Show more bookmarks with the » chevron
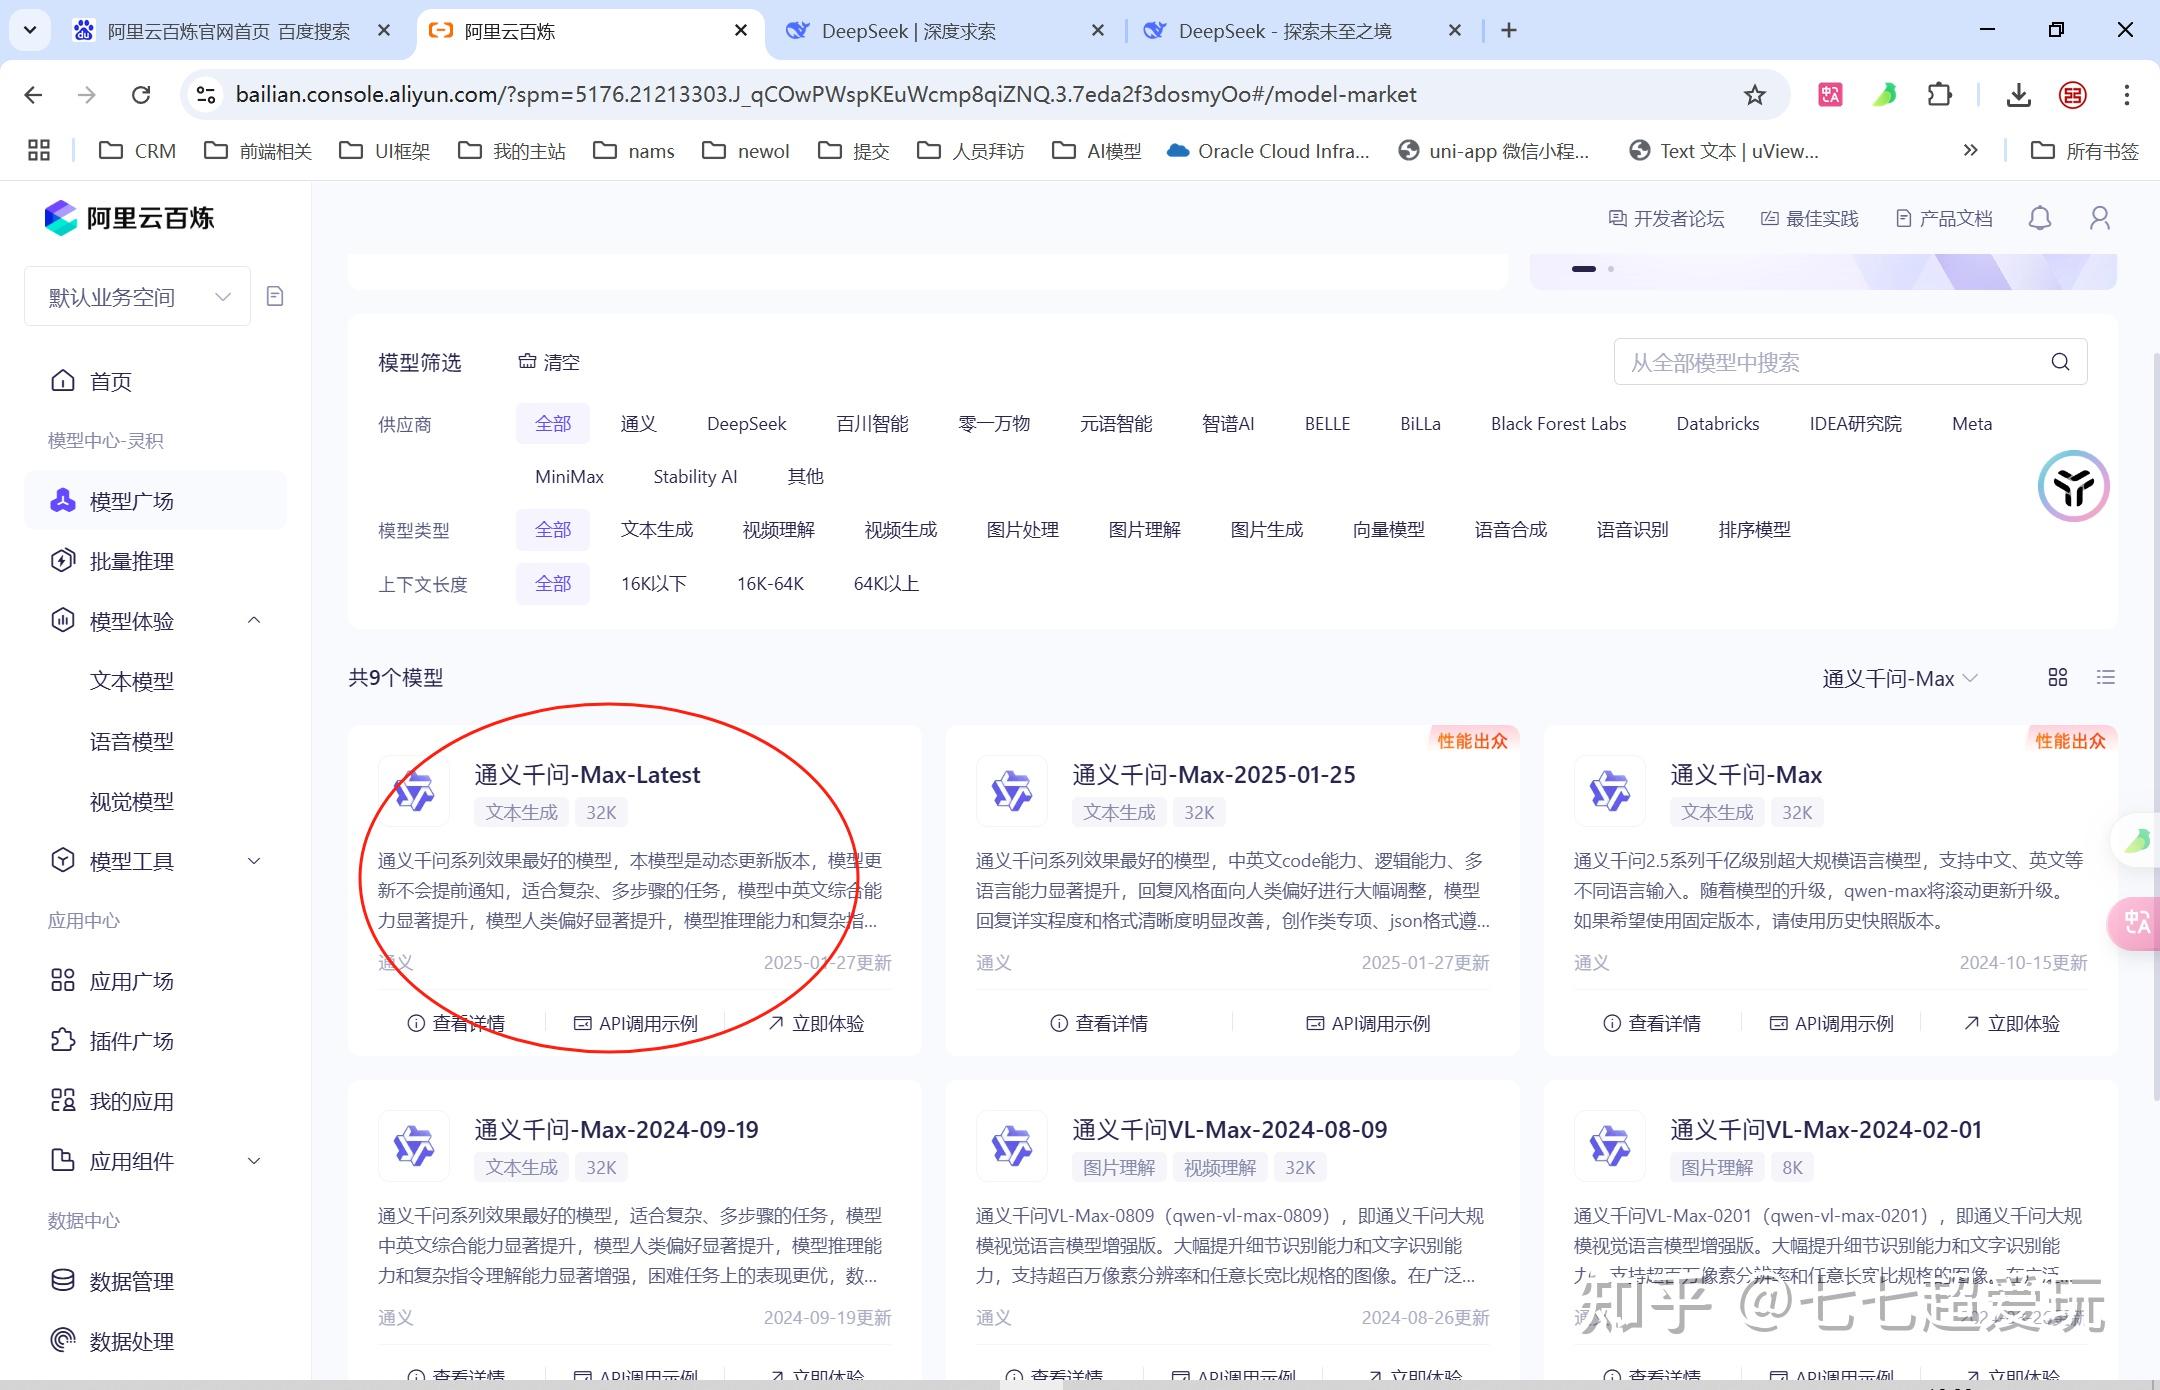The width and height of the screenshot is (2160, 1390). click(x=1970, y=151)
